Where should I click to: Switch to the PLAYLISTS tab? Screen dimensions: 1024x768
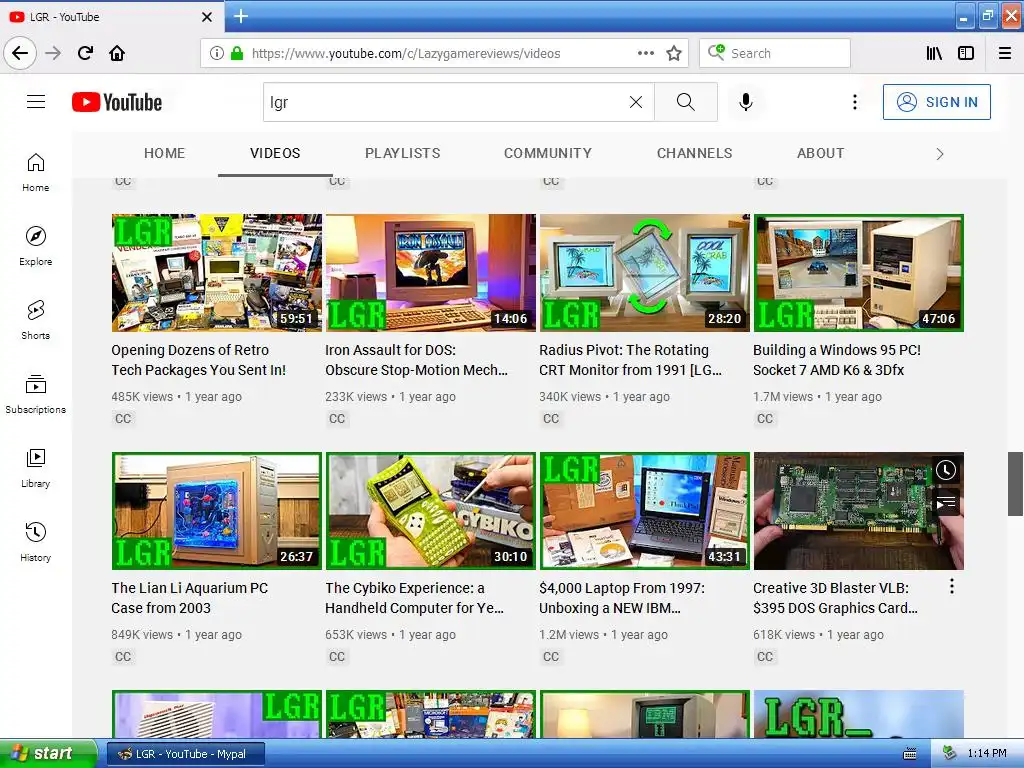coord(402,153)
